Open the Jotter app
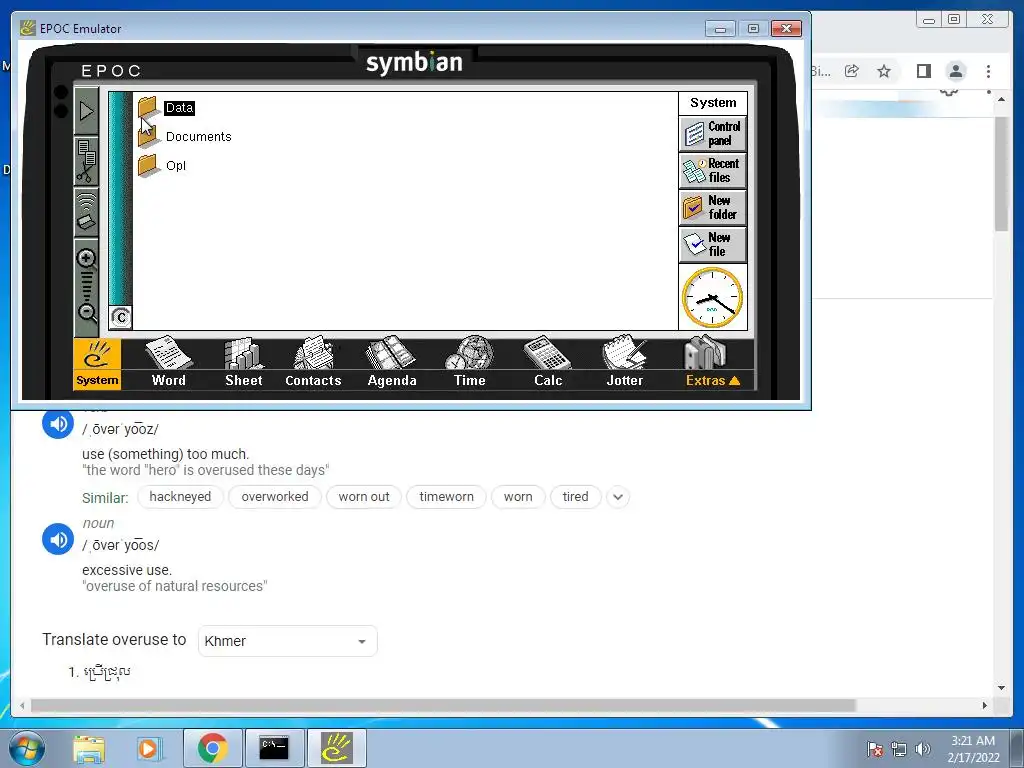Screen dimensions: 1024x768 click(x=625, y=362)
